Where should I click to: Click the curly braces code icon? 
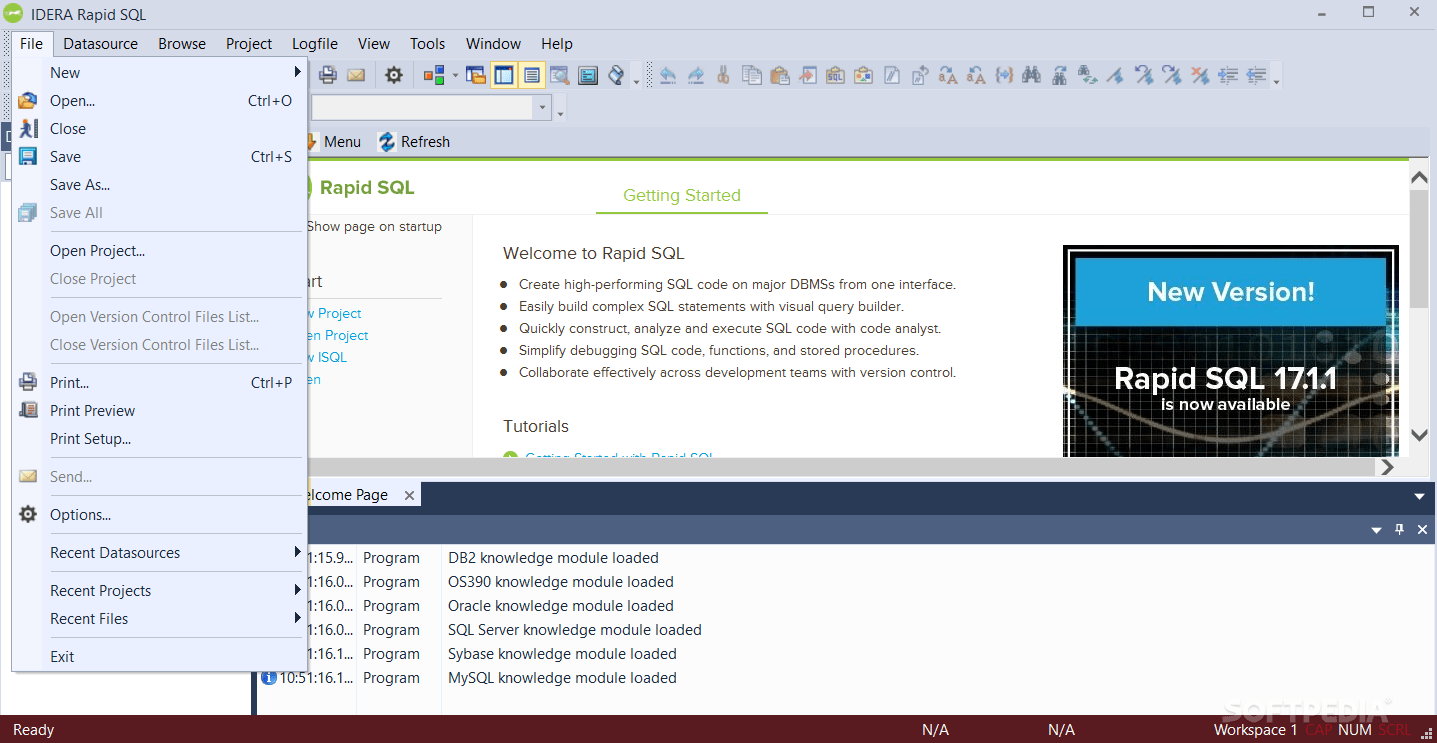pos(1004,75)
